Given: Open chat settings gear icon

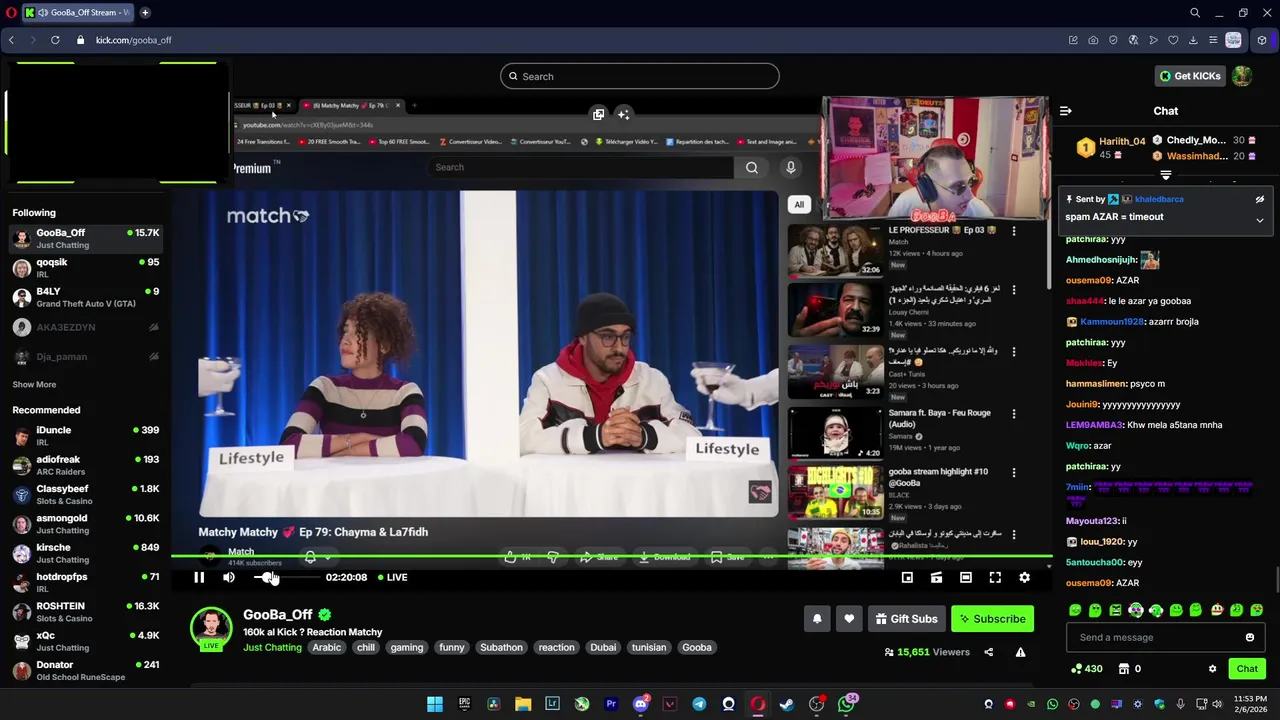Looking at the screenshot, I should point(1212,669).
